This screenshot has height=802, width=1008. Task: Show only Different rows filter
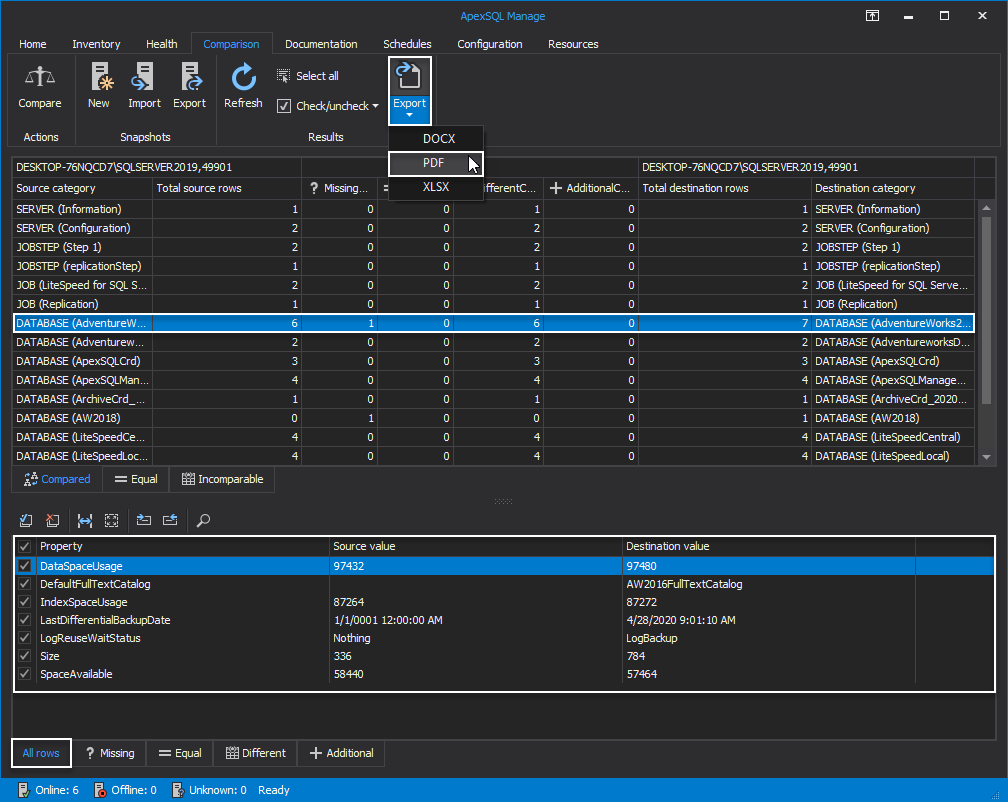256,753
